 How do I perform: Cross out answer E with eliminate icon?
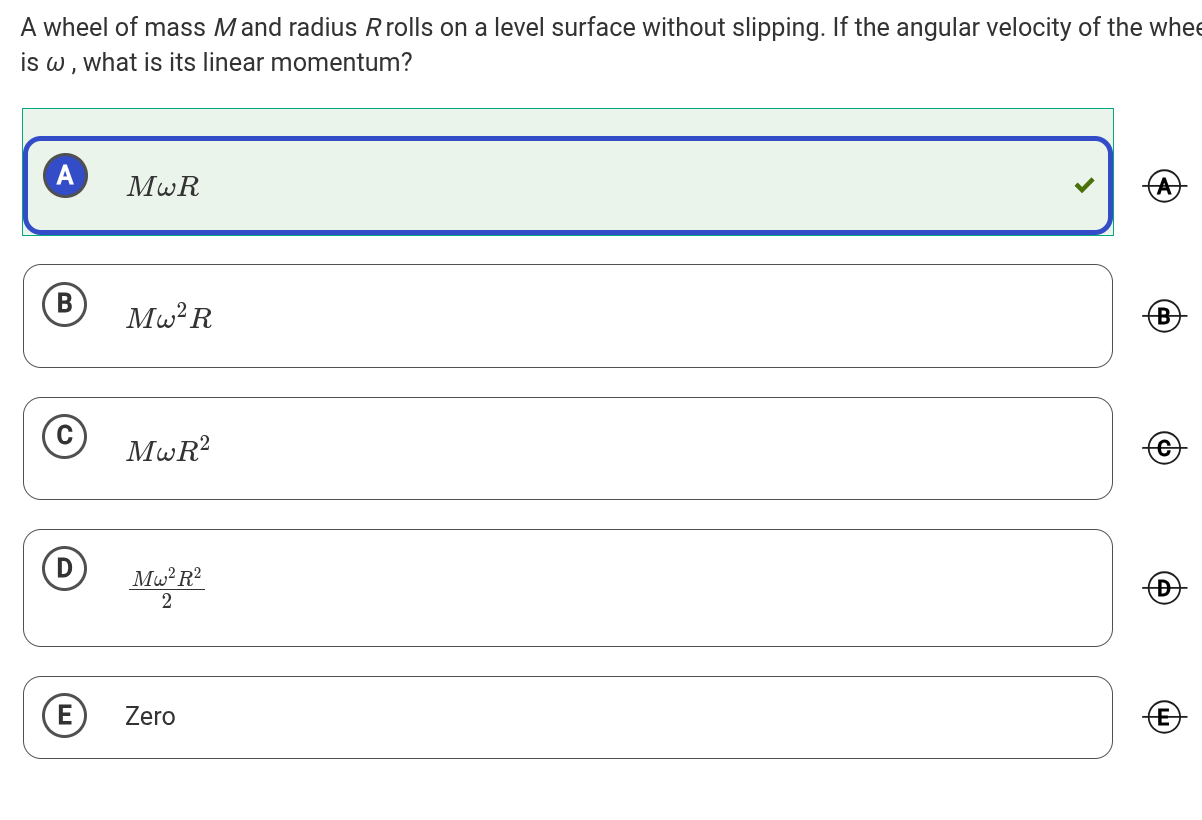pos(1164,717)
